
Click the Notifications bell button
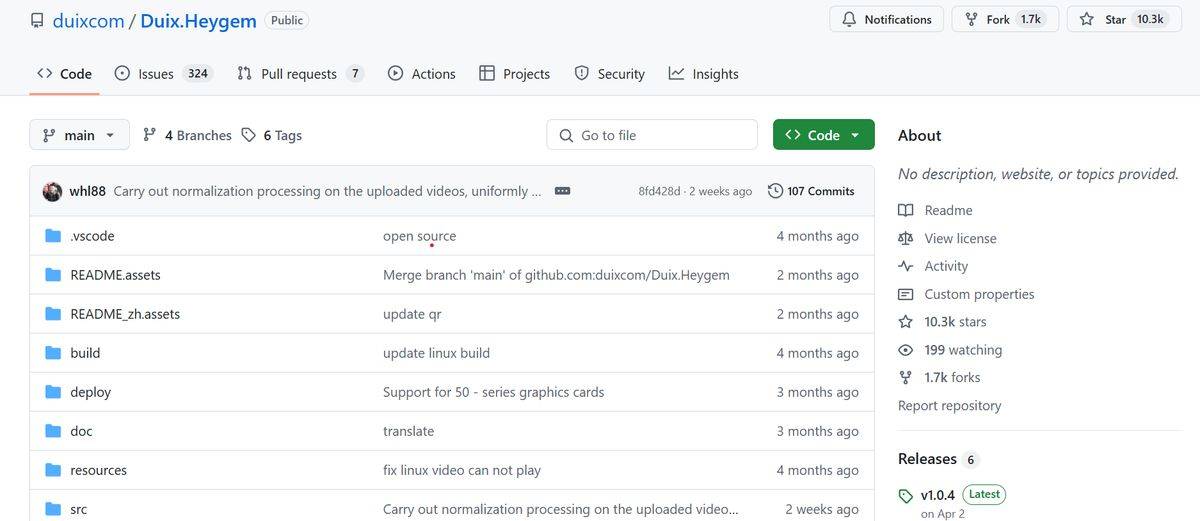886,19
